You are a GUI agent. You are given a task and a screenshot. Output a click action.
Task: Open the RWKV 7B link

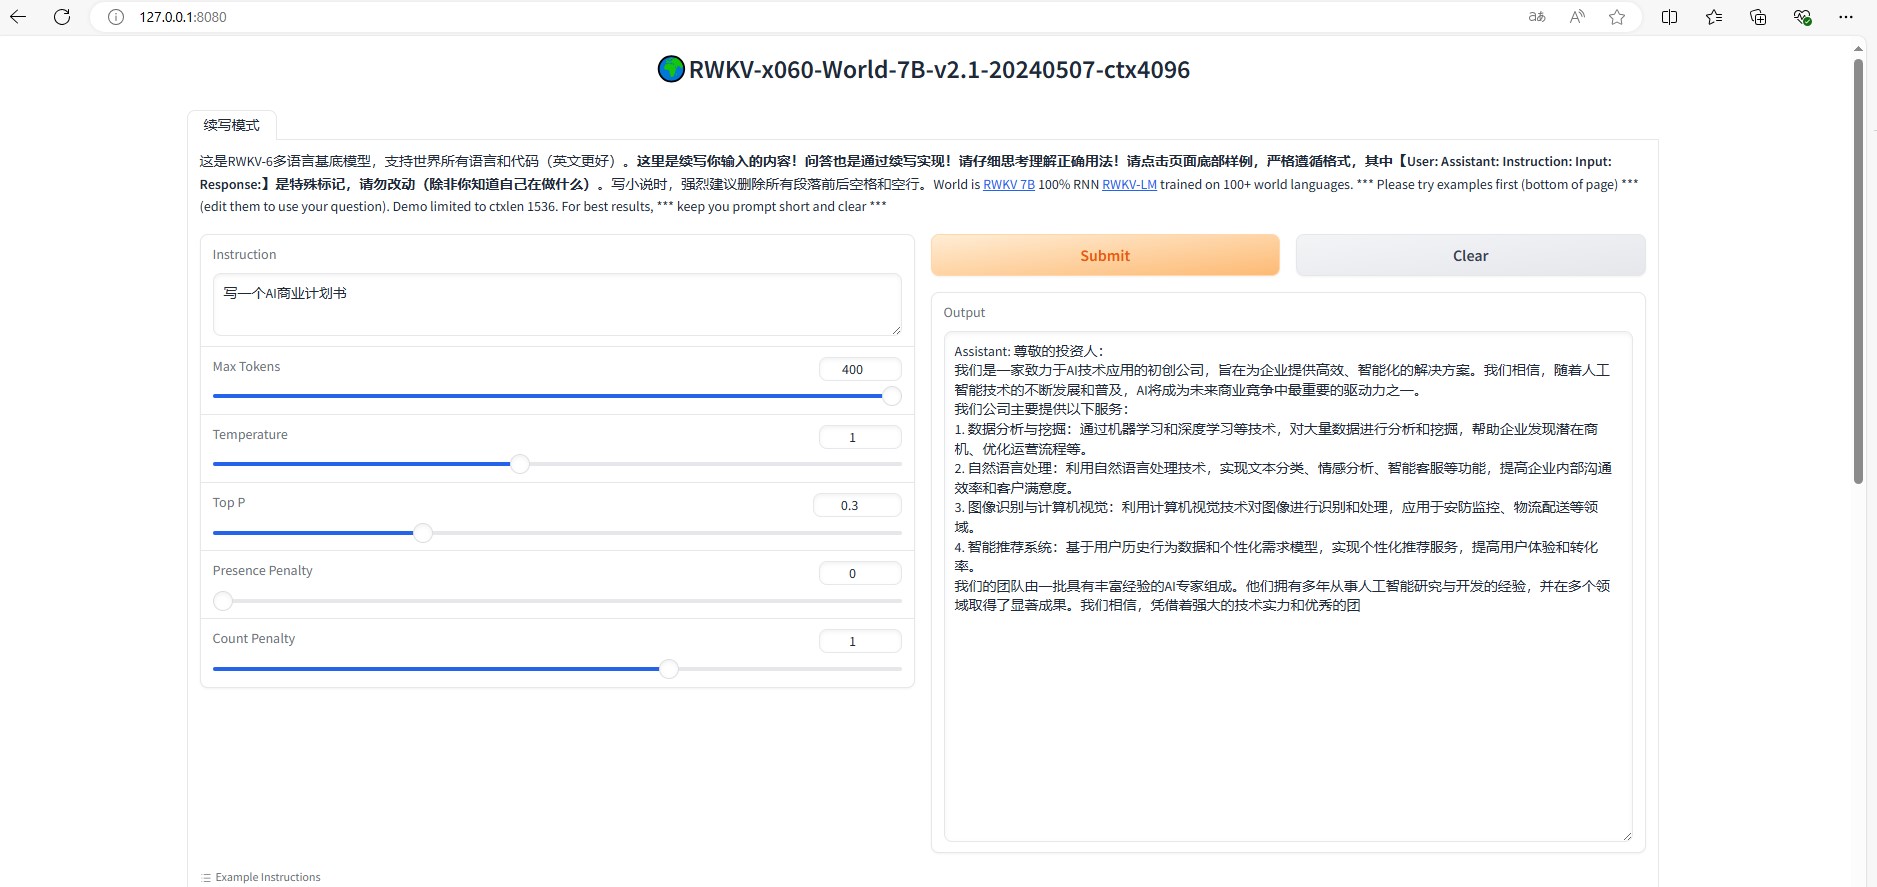pyautogui.click(x=1009, y=184)
